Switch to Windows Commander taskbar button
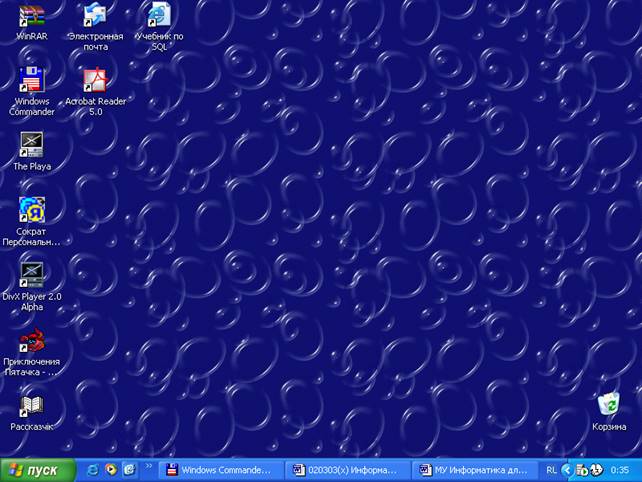 [221, 470]
